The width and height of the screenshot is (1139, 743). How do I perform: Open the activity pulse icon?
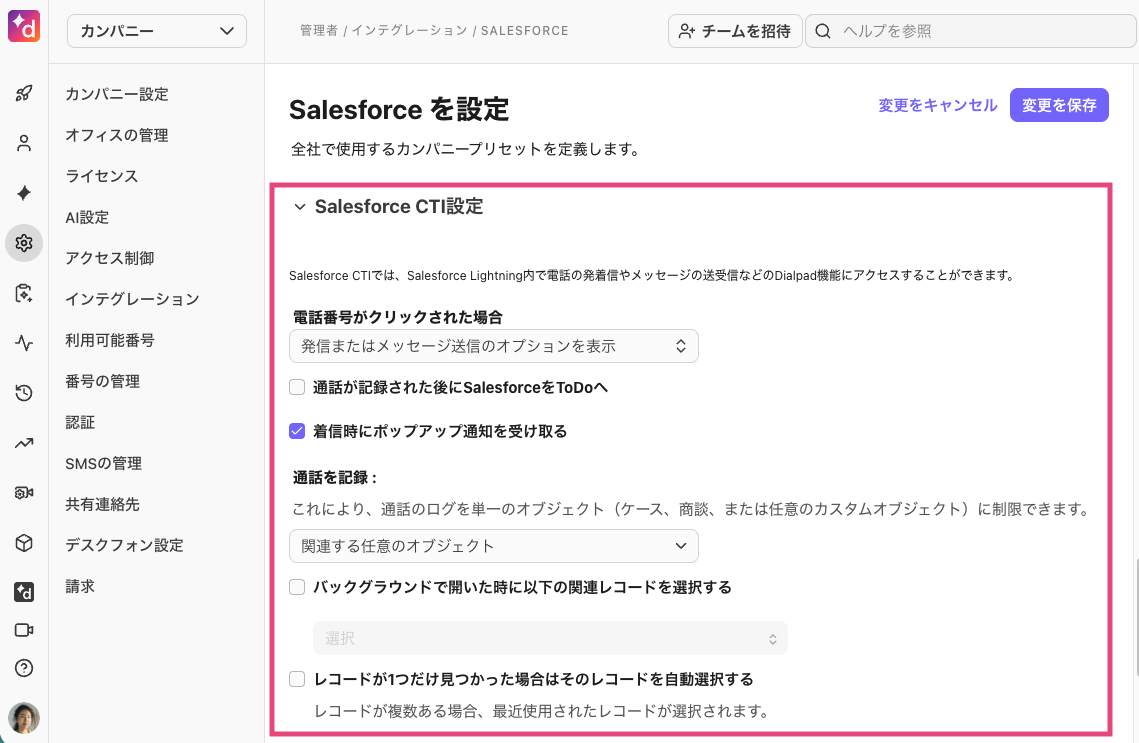click(x=23, y=343)
